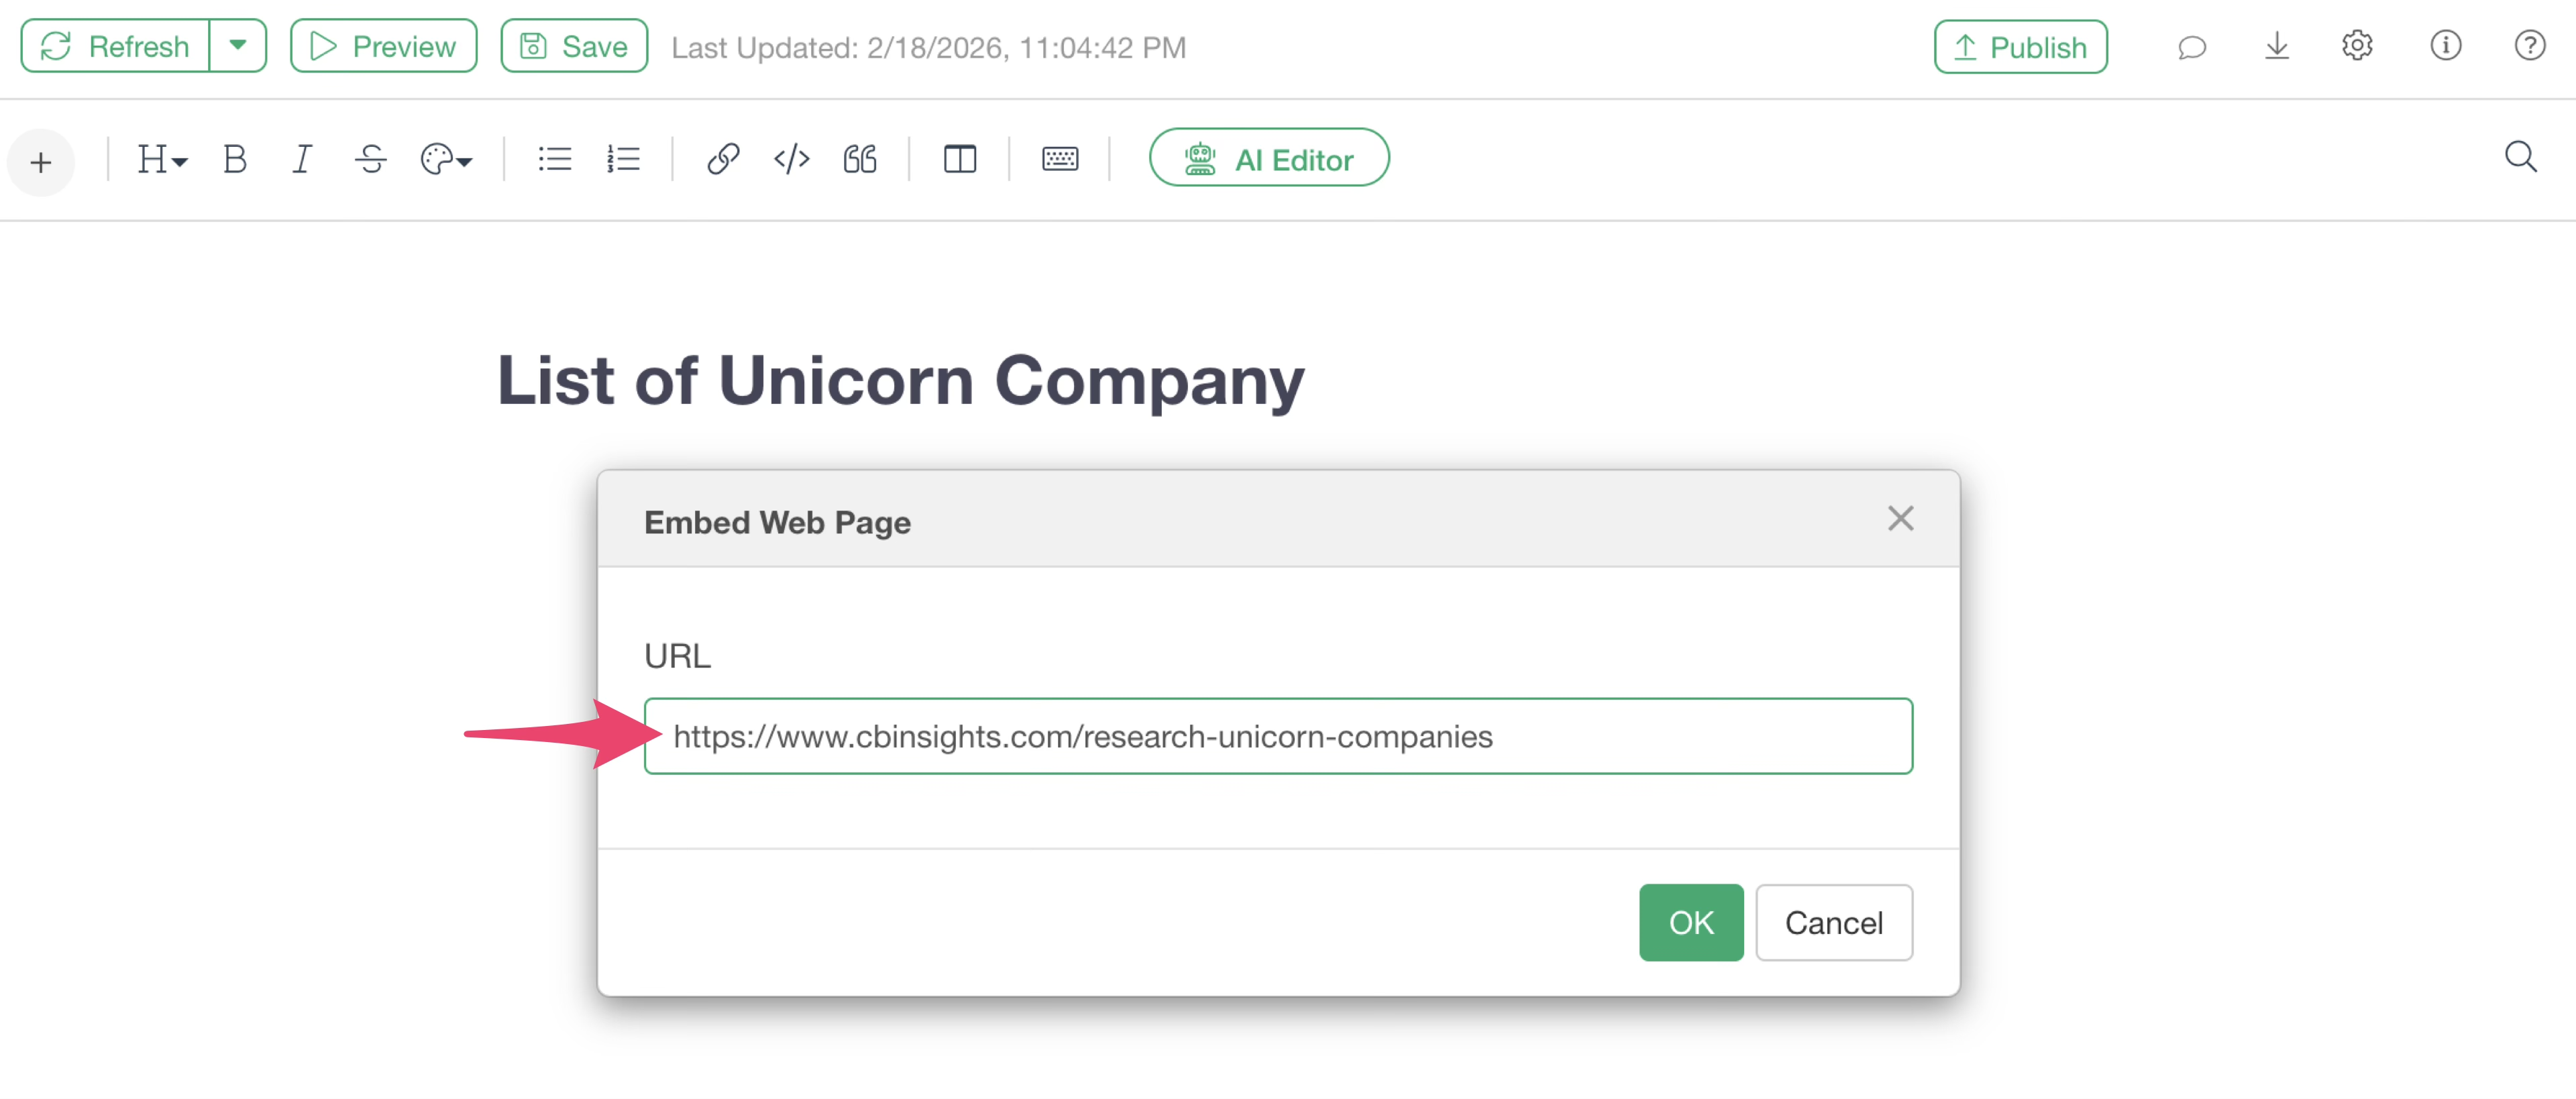Click the bold formatting icon
The height and width of the screenshot is (1099, 2576).
click(x=235, y=159)
